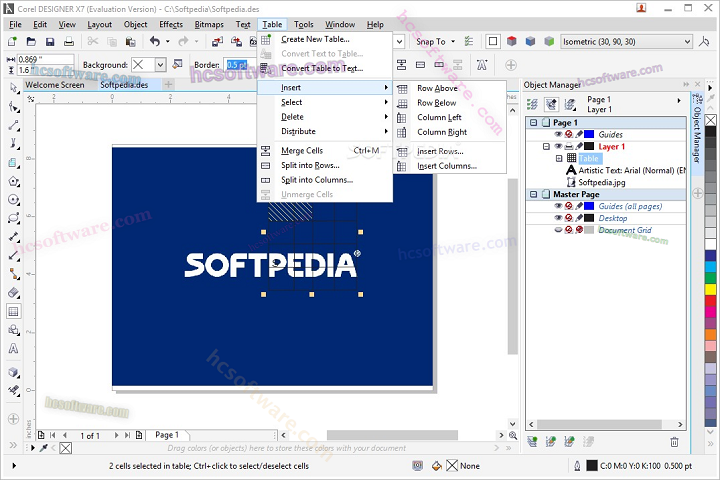Image resolution: width=720 pixels, height=480 pixels.
Task: Switch to the Welcome Screen tab
Action: [x=55, y=85]
